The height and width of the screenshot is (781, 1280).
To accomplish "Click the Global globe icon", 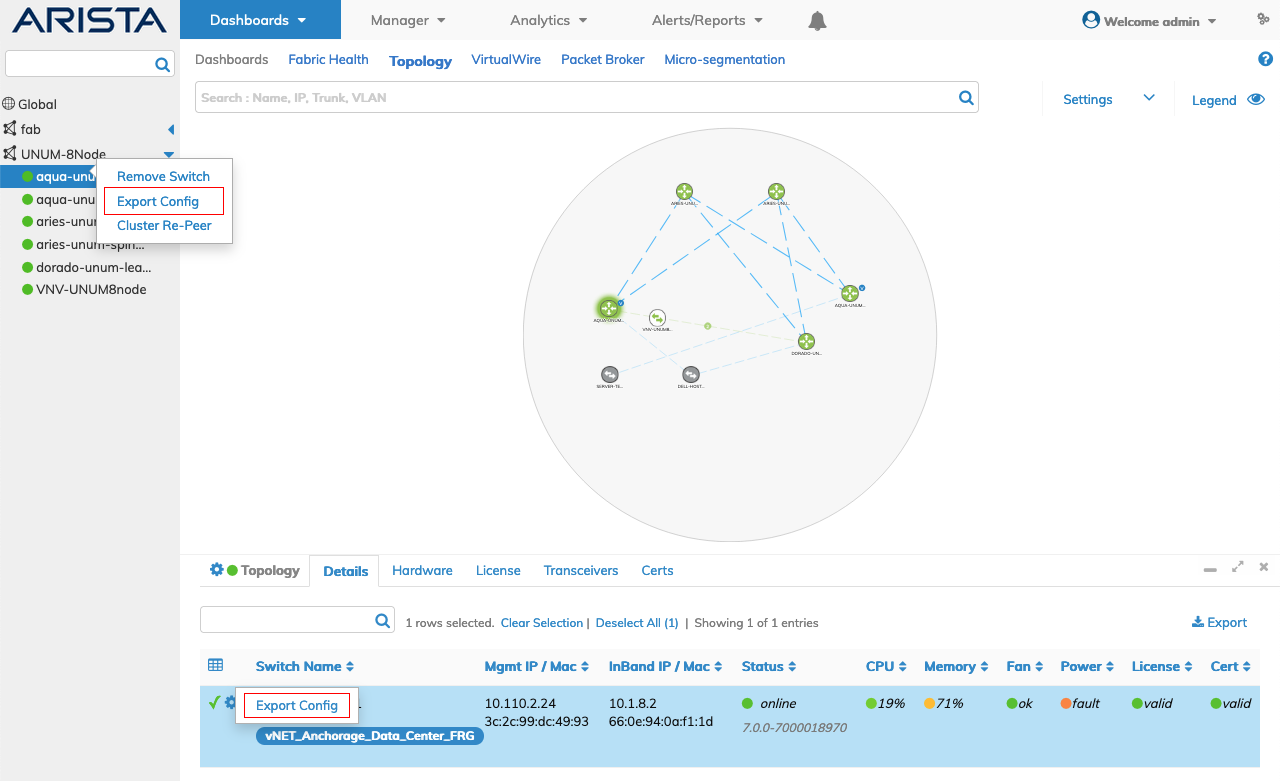I will (9, 104).
